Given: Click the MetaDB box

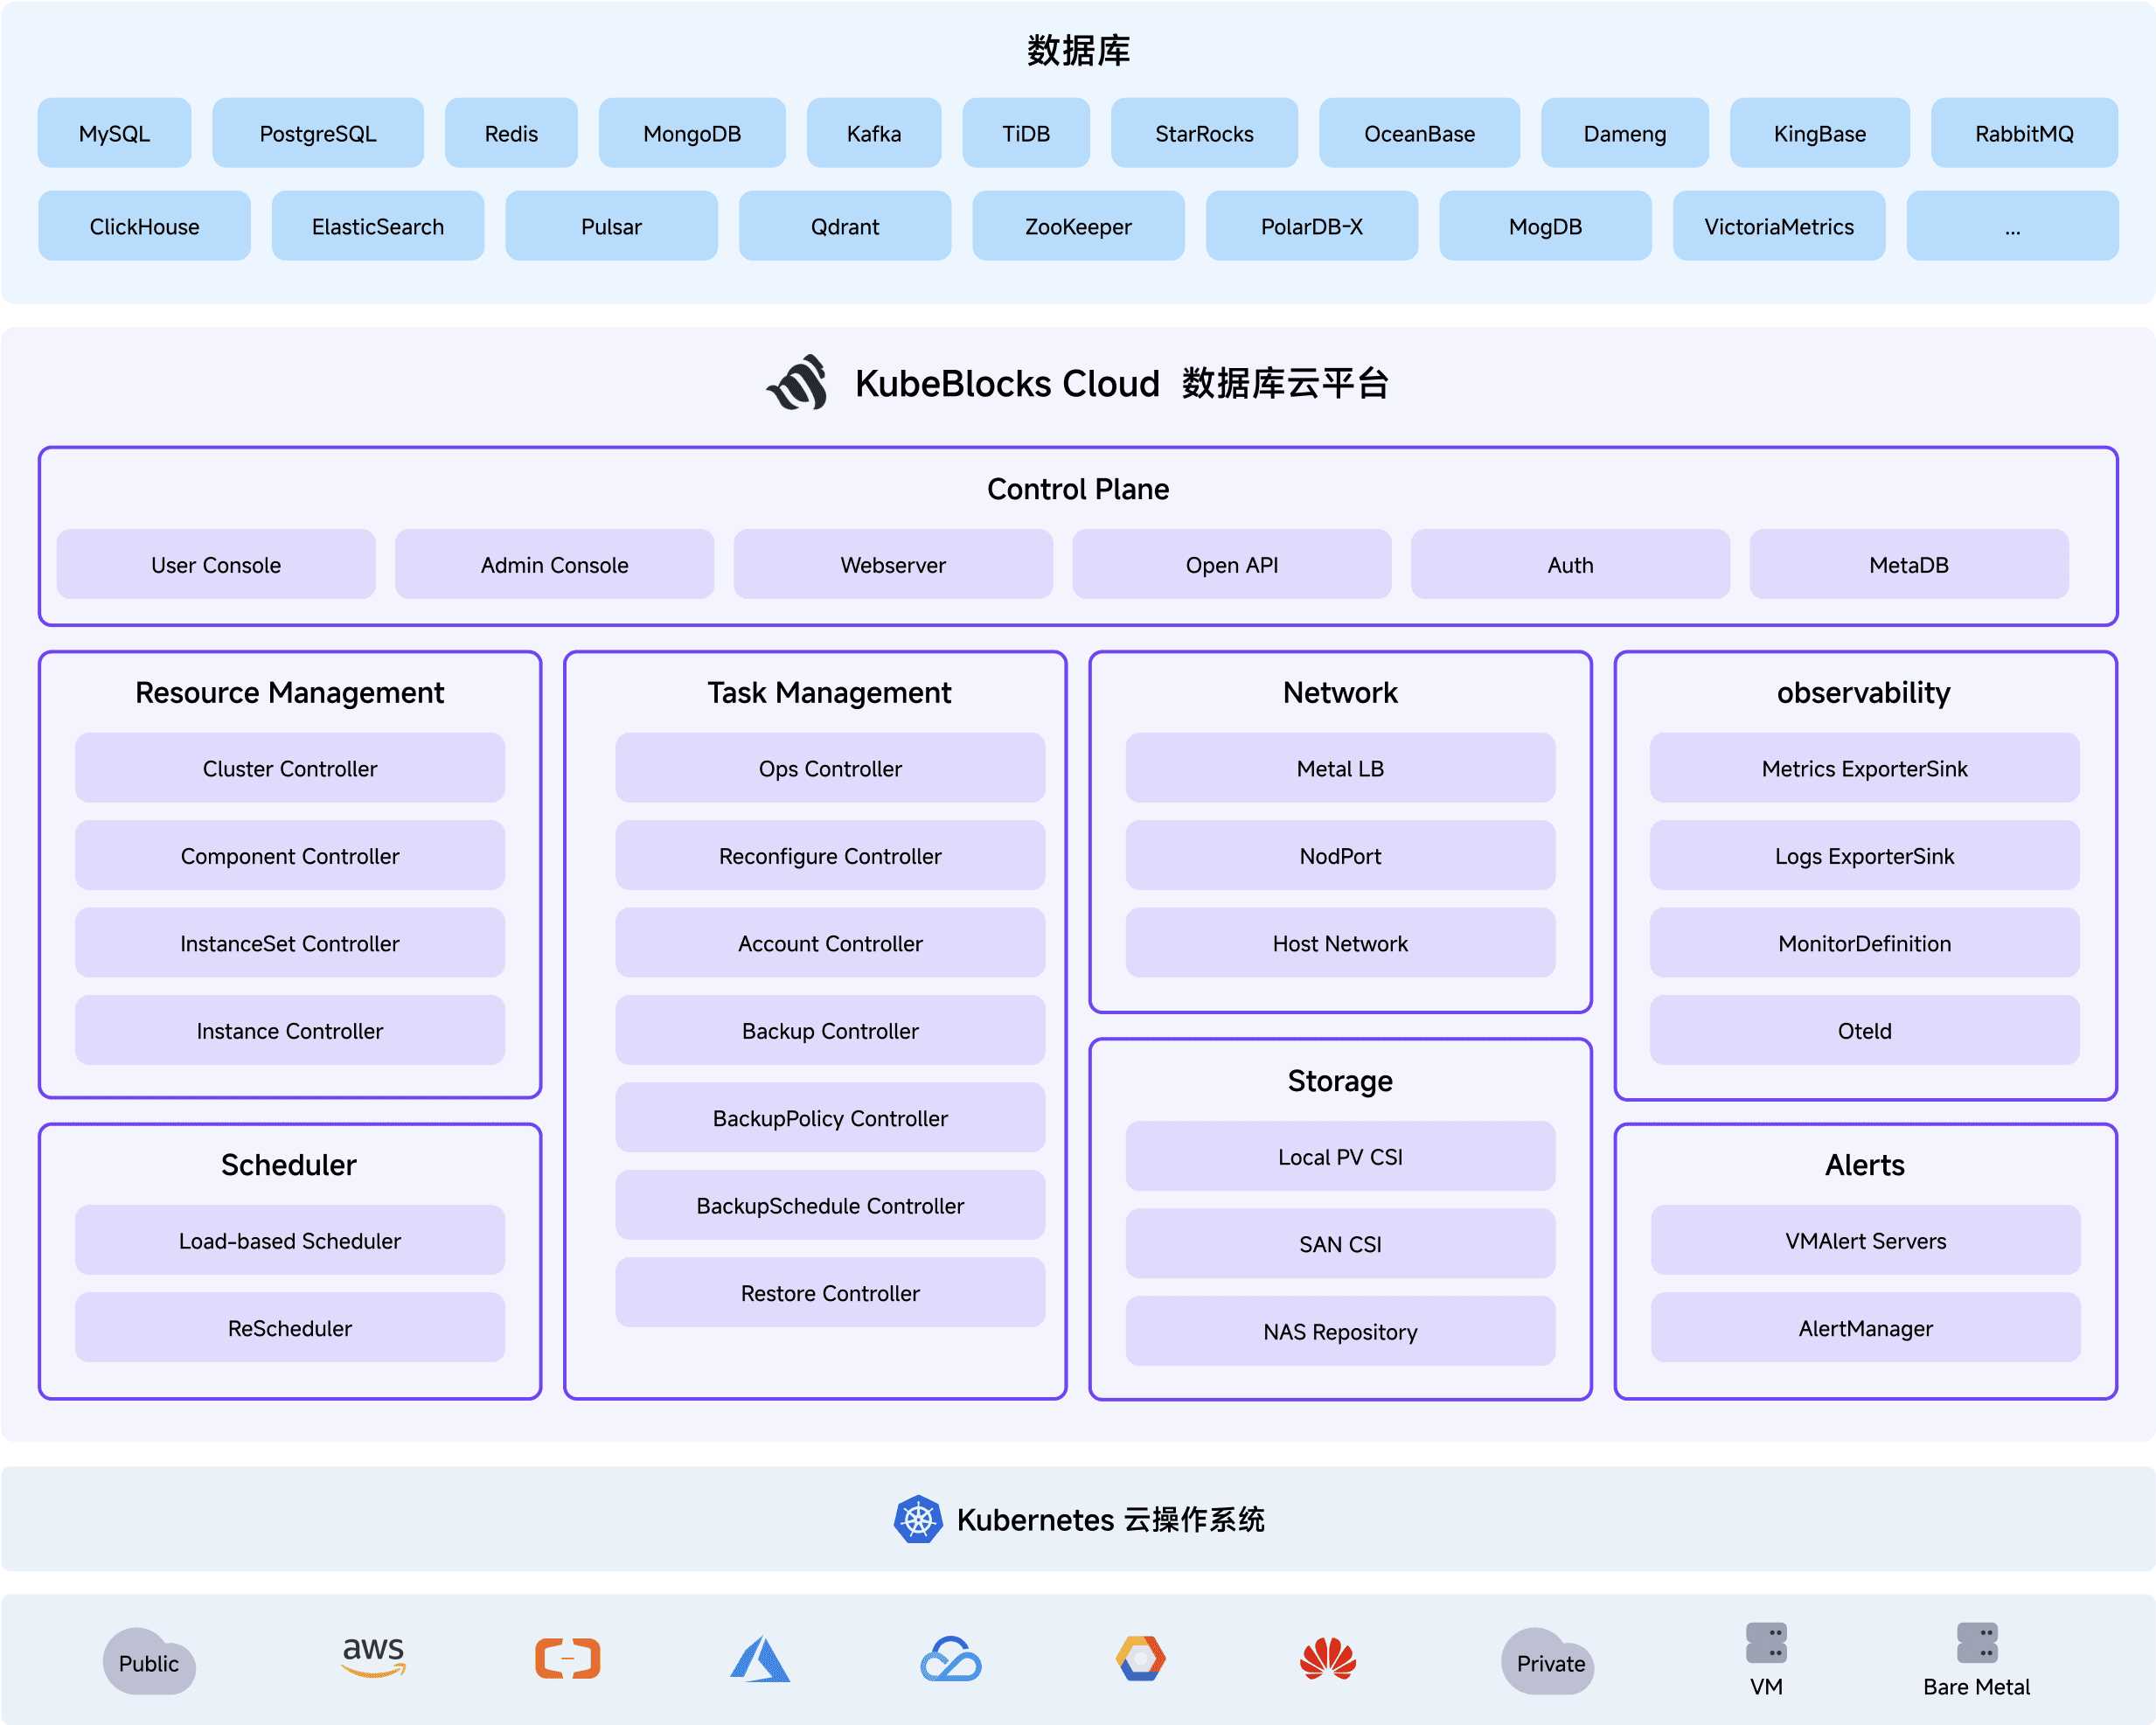Looking at the screenshot, I should click(x=1909, y=564).
